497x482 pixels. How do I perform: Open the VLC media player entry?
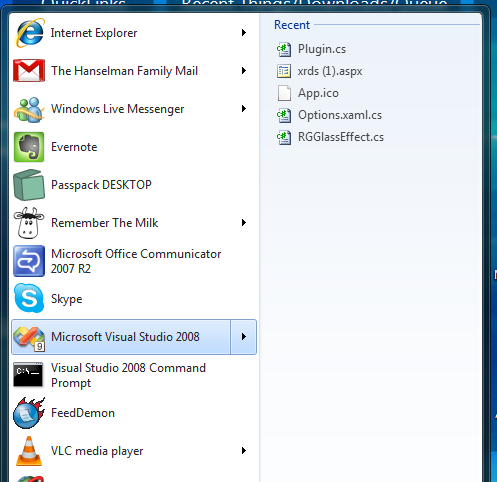[97, 451]
